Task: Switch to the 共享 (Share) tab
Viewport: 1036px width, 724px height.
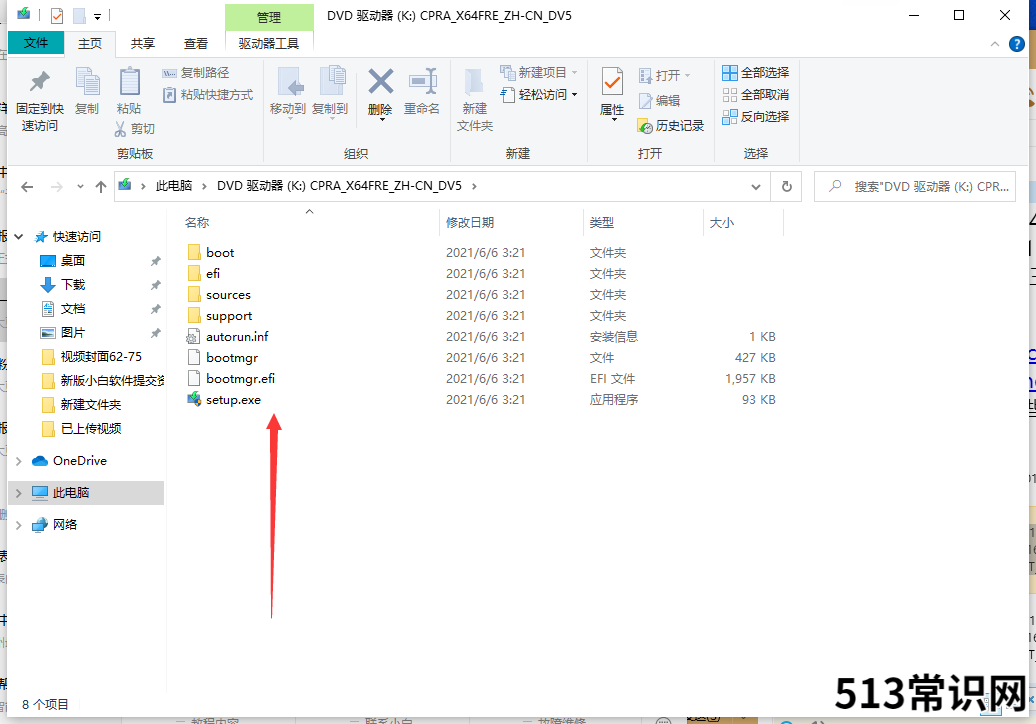Action: click(x=143, y=44)
